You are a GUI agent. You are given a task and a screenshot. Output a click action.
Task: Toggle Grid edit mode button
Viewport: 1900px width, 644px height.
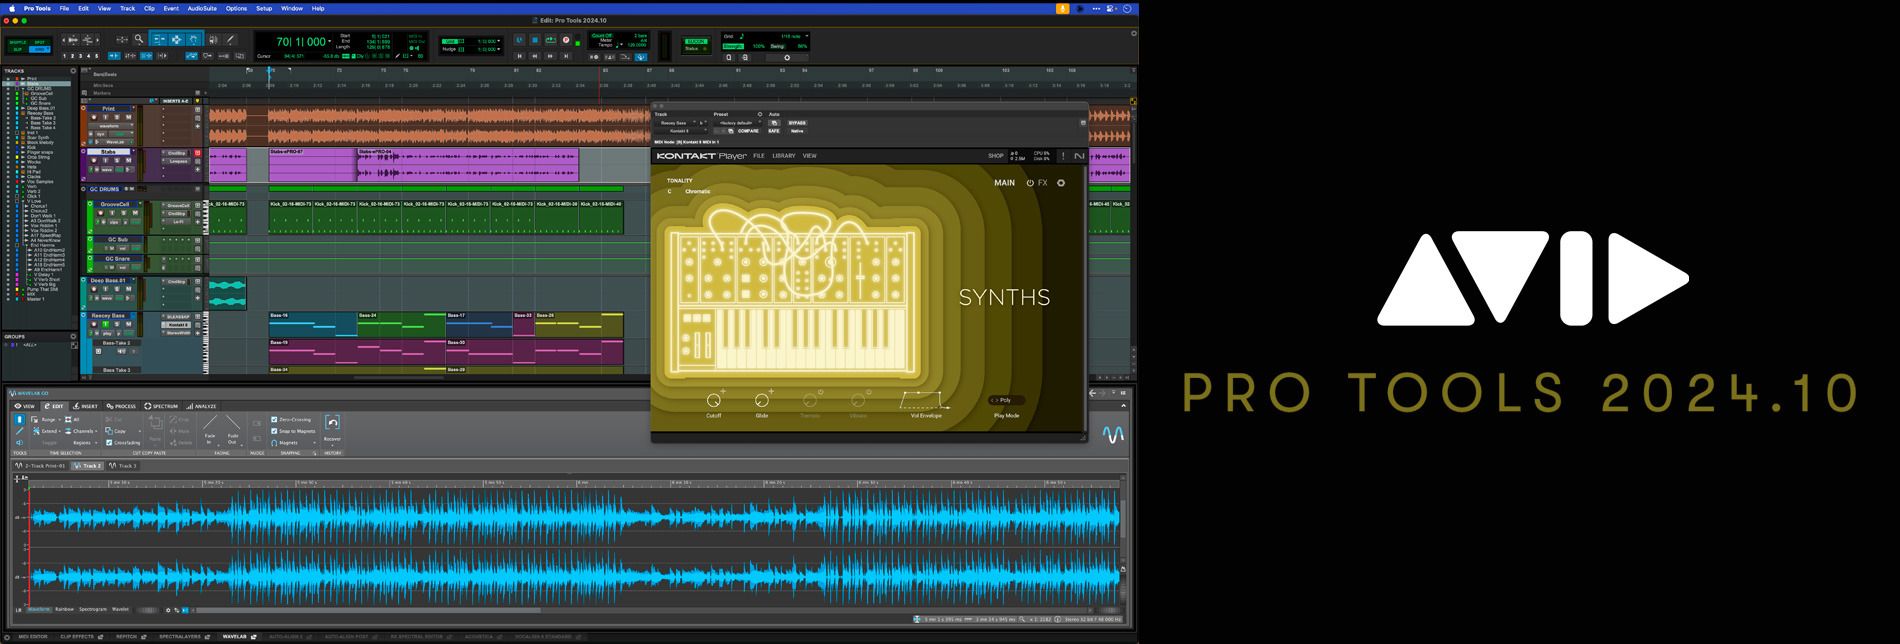point(39,49)
